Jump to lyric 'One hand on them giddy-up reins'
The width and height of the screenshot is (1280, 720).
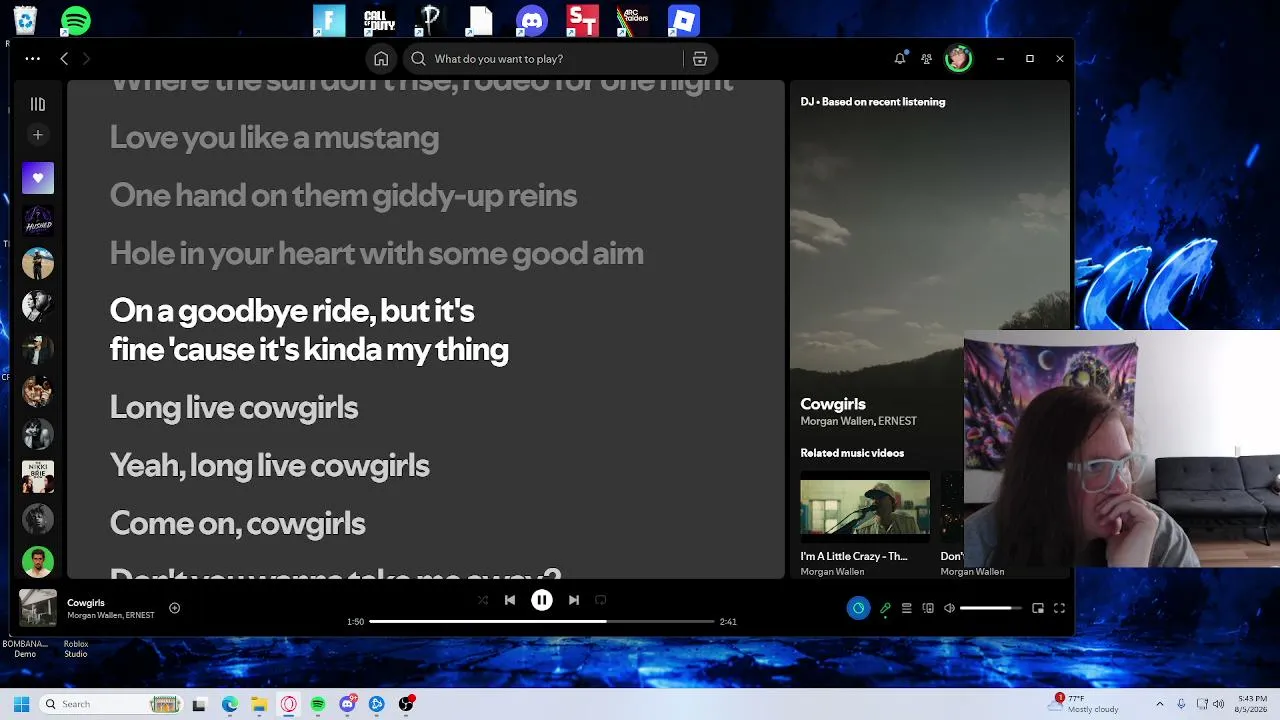[343, 195]
